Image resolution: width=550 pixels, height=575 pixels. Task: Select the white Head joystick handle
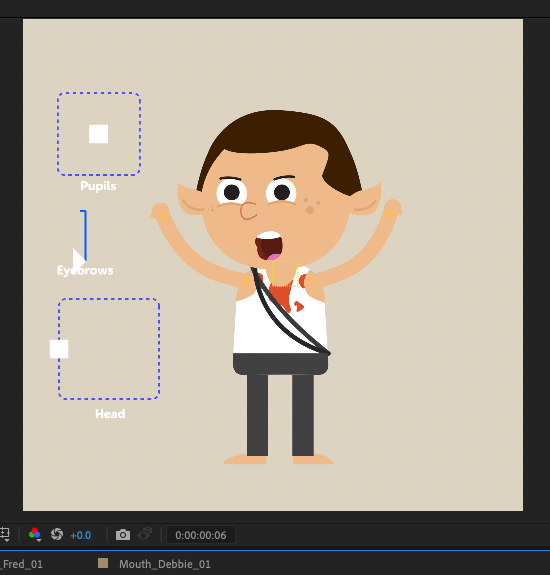click(x=59, y=349)
